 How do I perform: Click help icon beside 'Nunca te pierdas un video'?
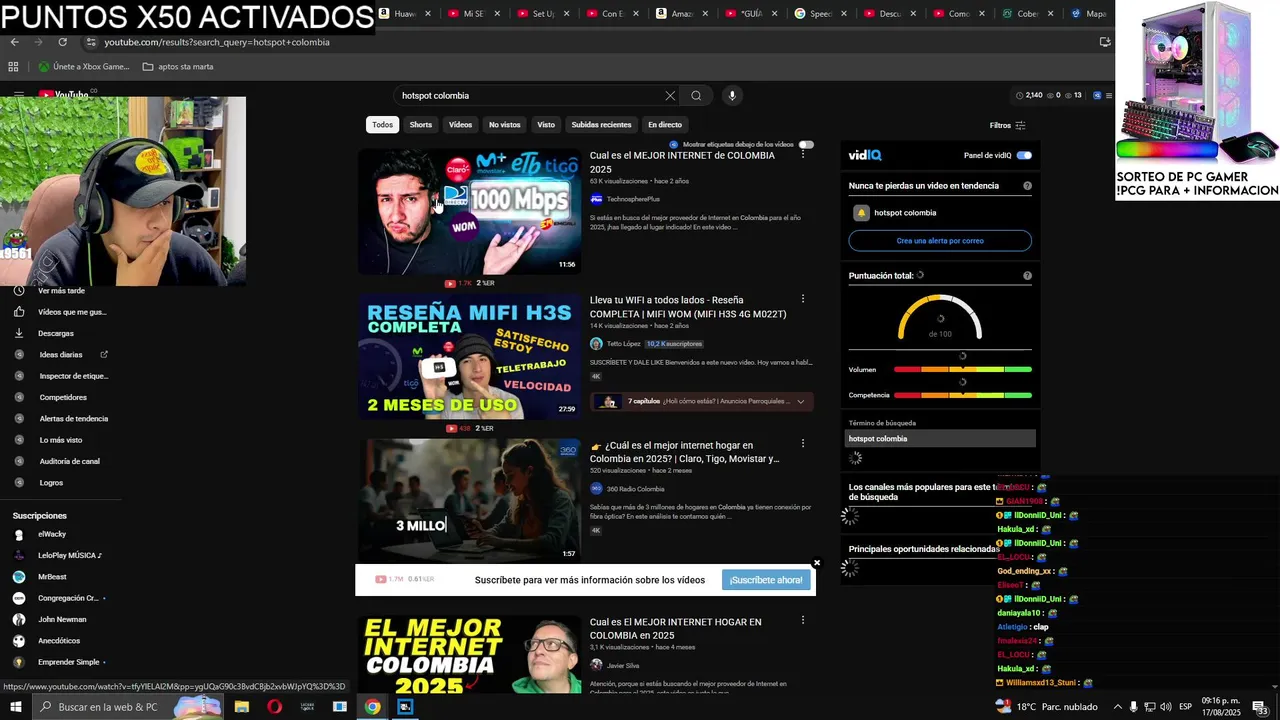[x=1027, y=186]
